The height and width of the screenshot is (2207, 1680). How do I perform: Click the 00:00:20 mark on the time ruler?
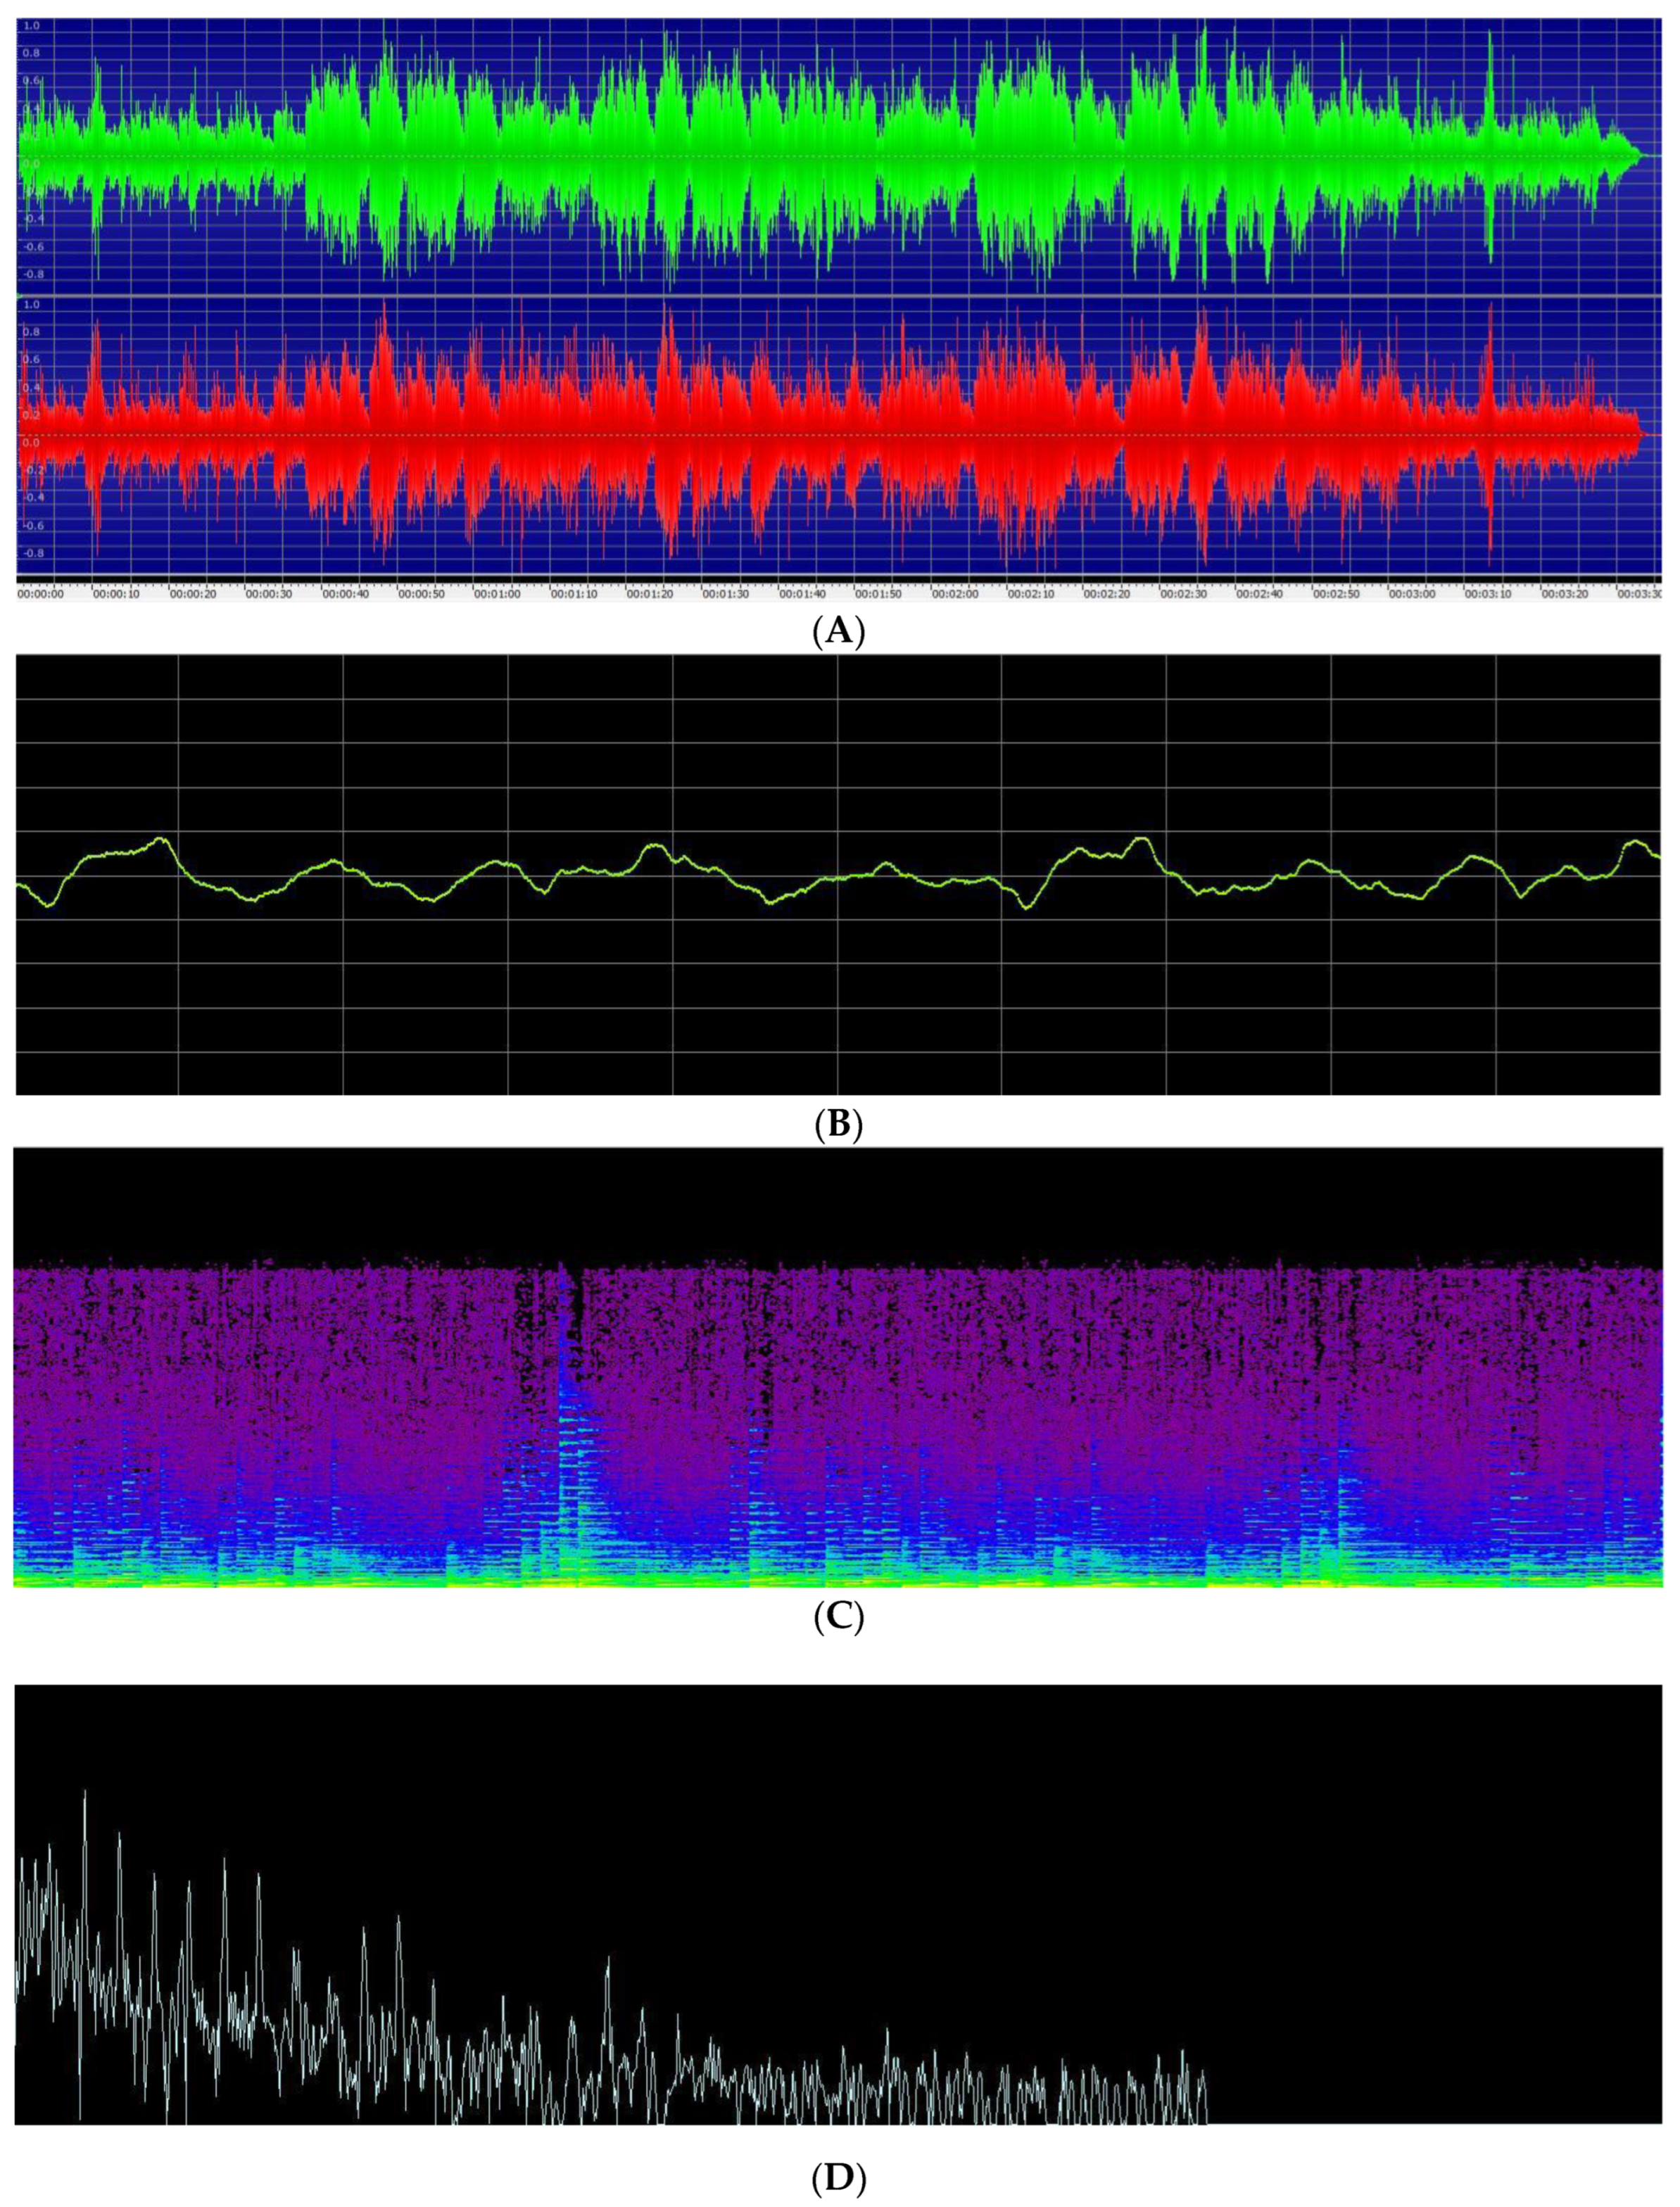pos(193,594)
